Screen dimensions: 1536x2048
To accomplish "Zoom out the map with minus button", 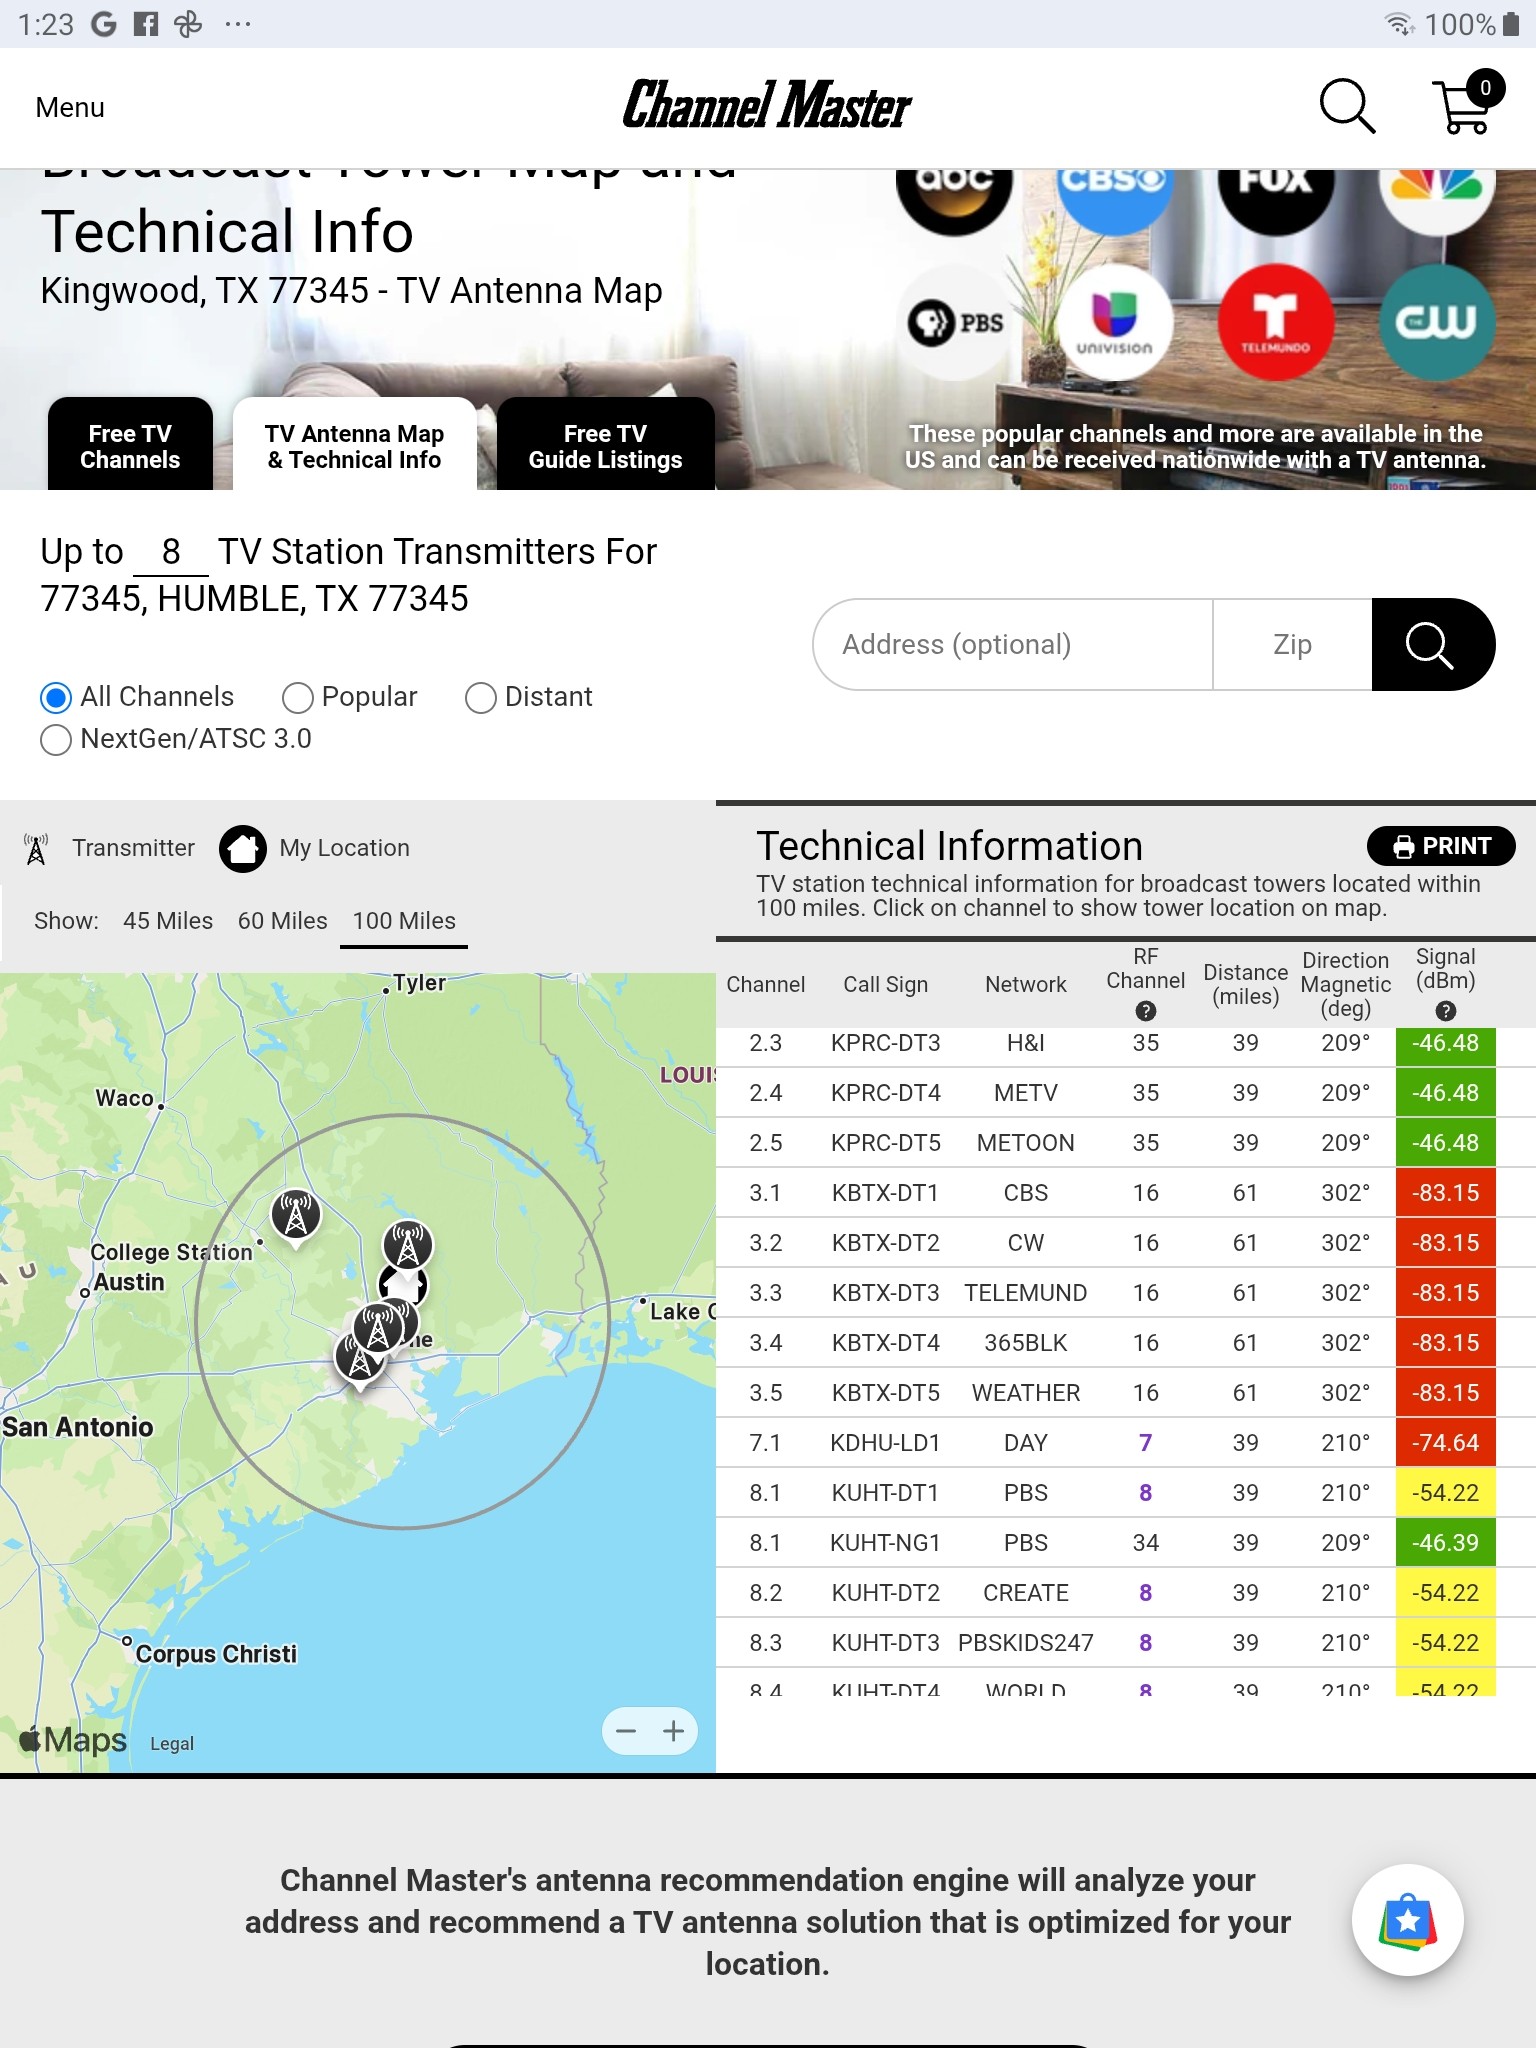I will click(x=626, y=1731).
